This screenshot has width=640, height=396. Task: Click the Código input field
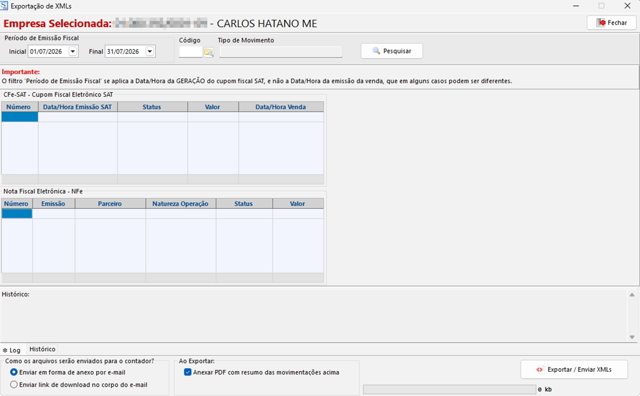[x=191, y=52]
